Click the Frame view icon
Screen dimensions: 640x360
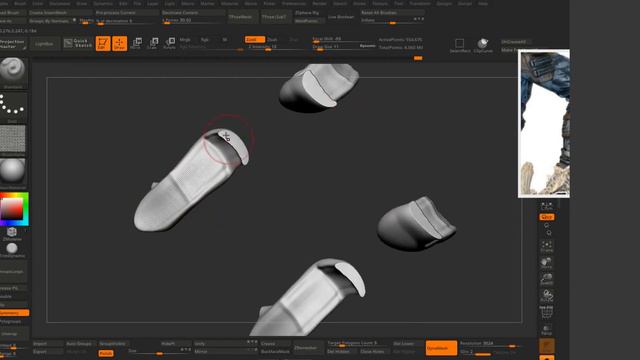coord(547,246)
